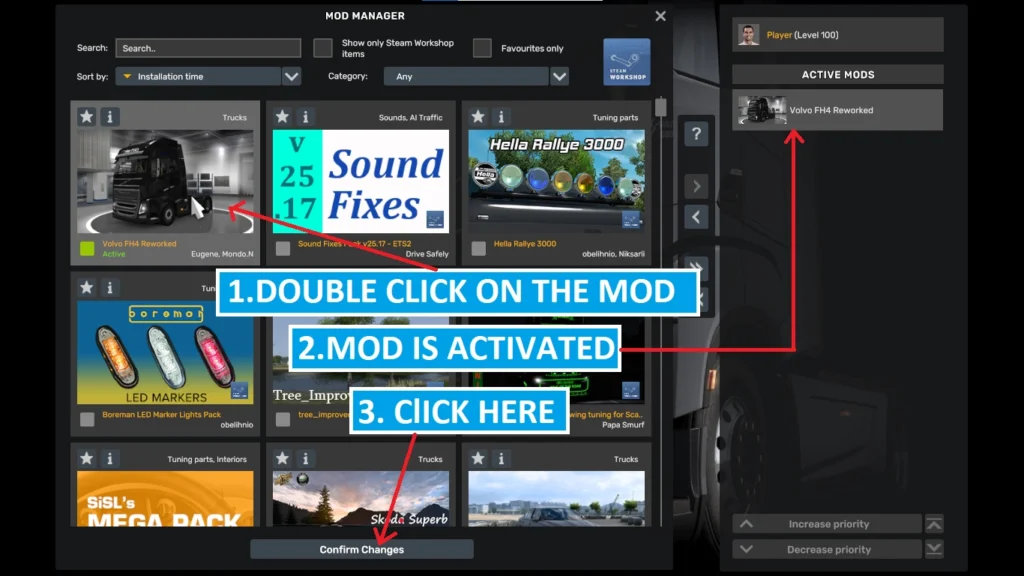The width and height of the screenshot is (1024, 576).
Task: Show info for Boreman LED Marker Lights Pack
Action: click(110, 287)
